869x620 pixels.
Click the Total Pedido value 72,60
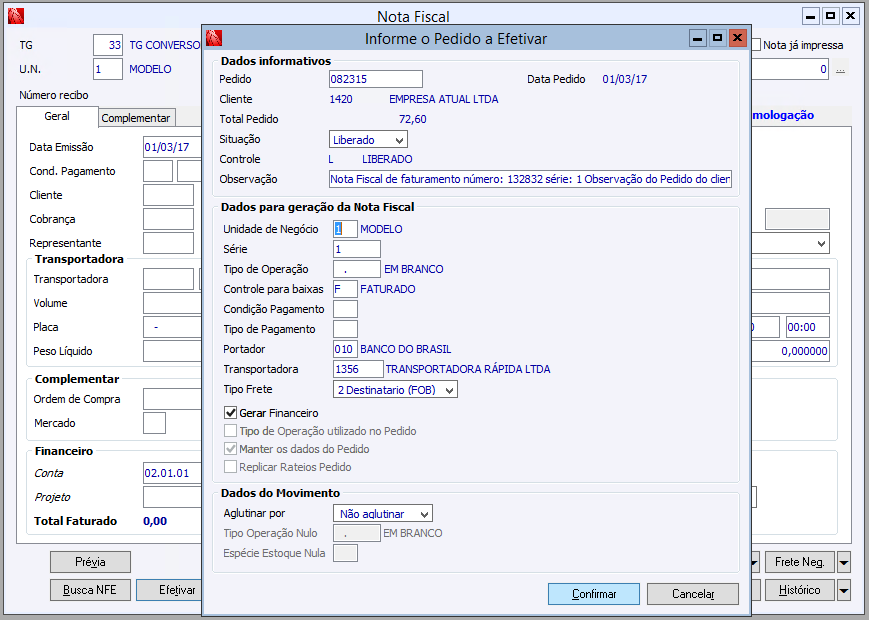412,119
